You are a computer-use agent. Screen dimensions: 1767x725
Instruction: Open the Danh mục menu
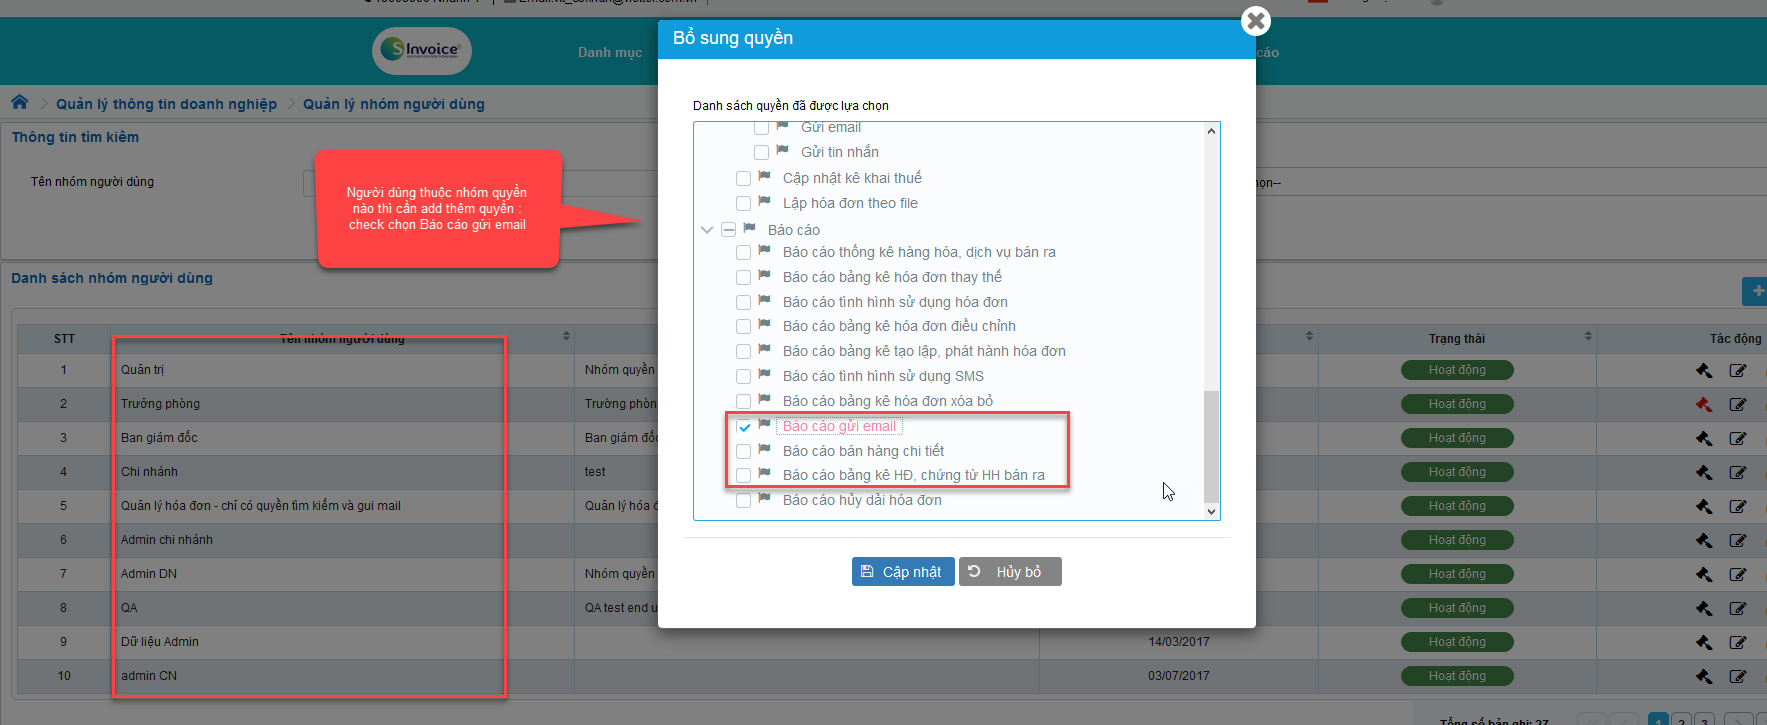(x=610, y=52)
